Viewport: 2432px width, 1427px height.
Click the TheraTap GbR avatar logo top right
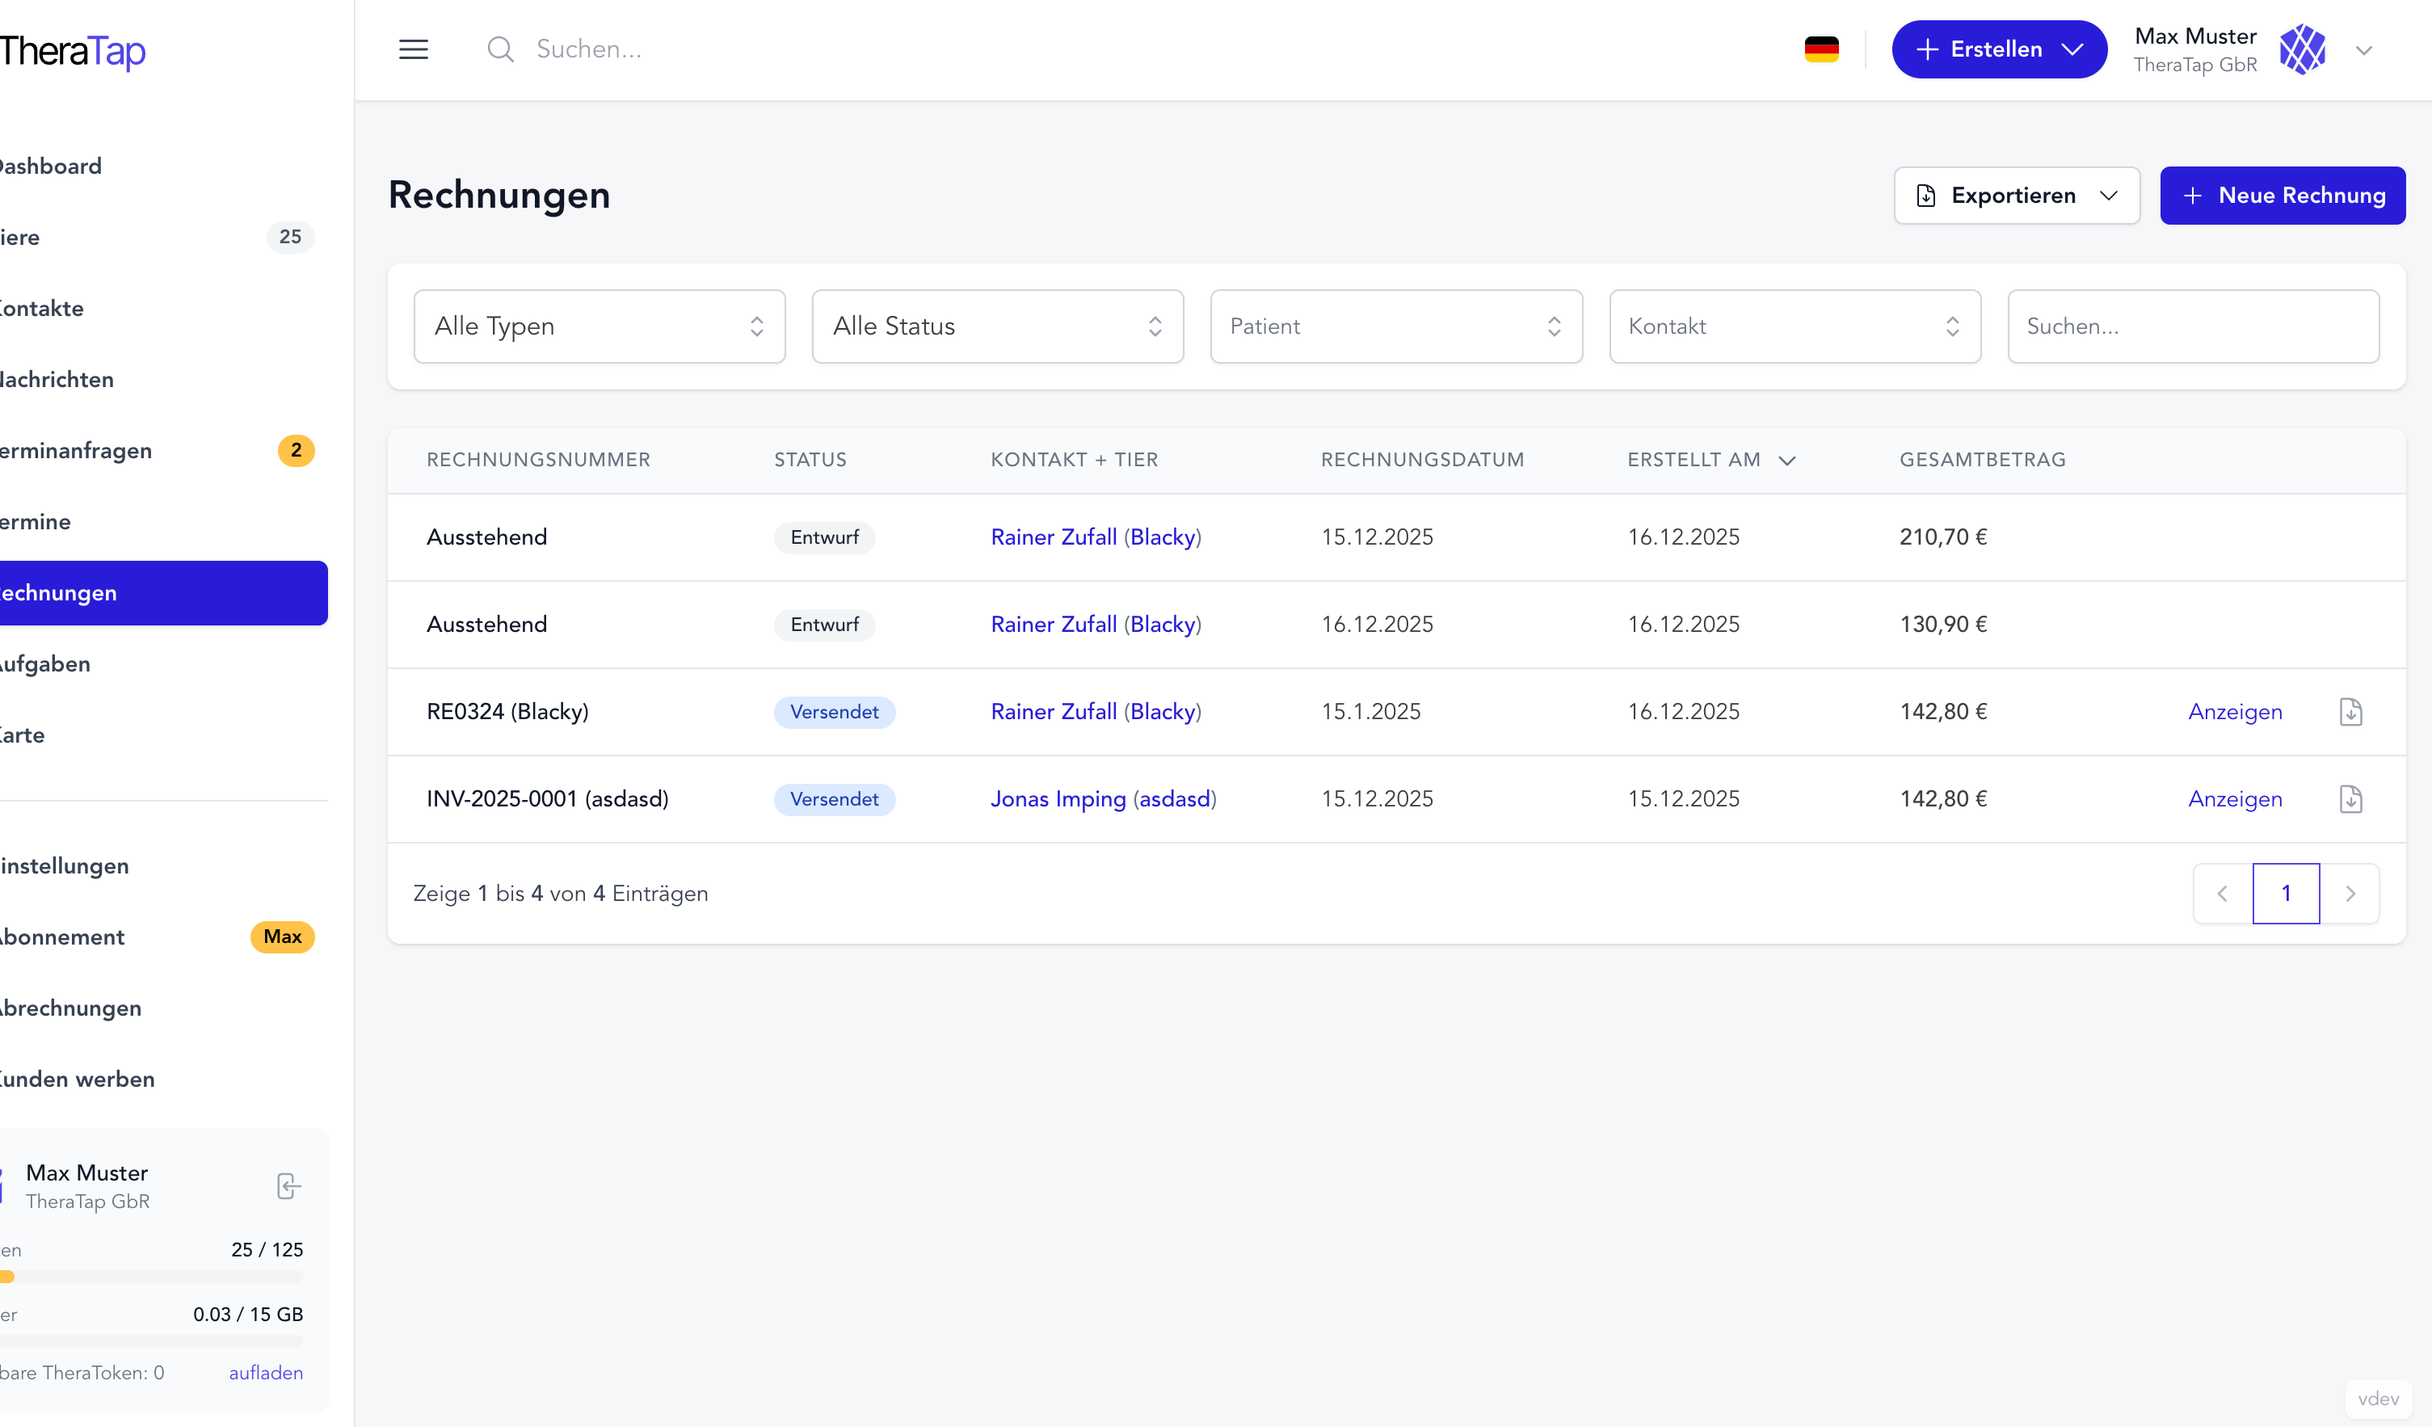(x=2302, y=49)
